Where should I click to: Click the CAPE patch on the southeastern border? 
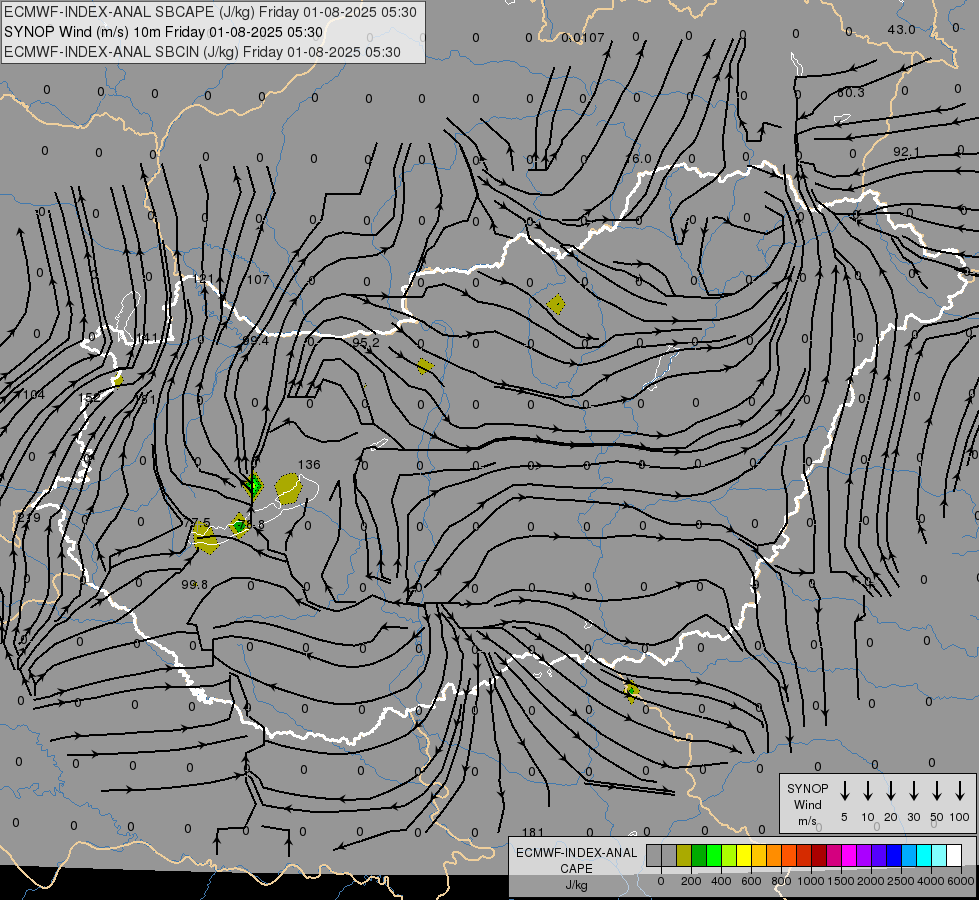pyautogui.click(x=631, y=691)
